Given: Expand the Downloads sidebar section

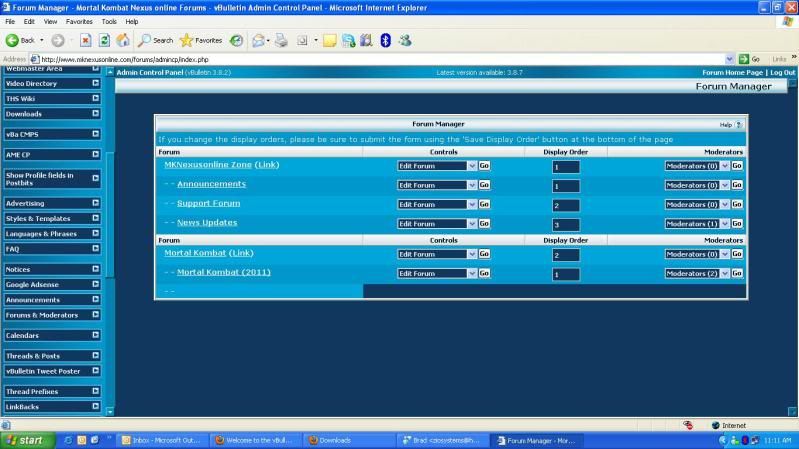Looking at the screenshot, I should 96,114.
